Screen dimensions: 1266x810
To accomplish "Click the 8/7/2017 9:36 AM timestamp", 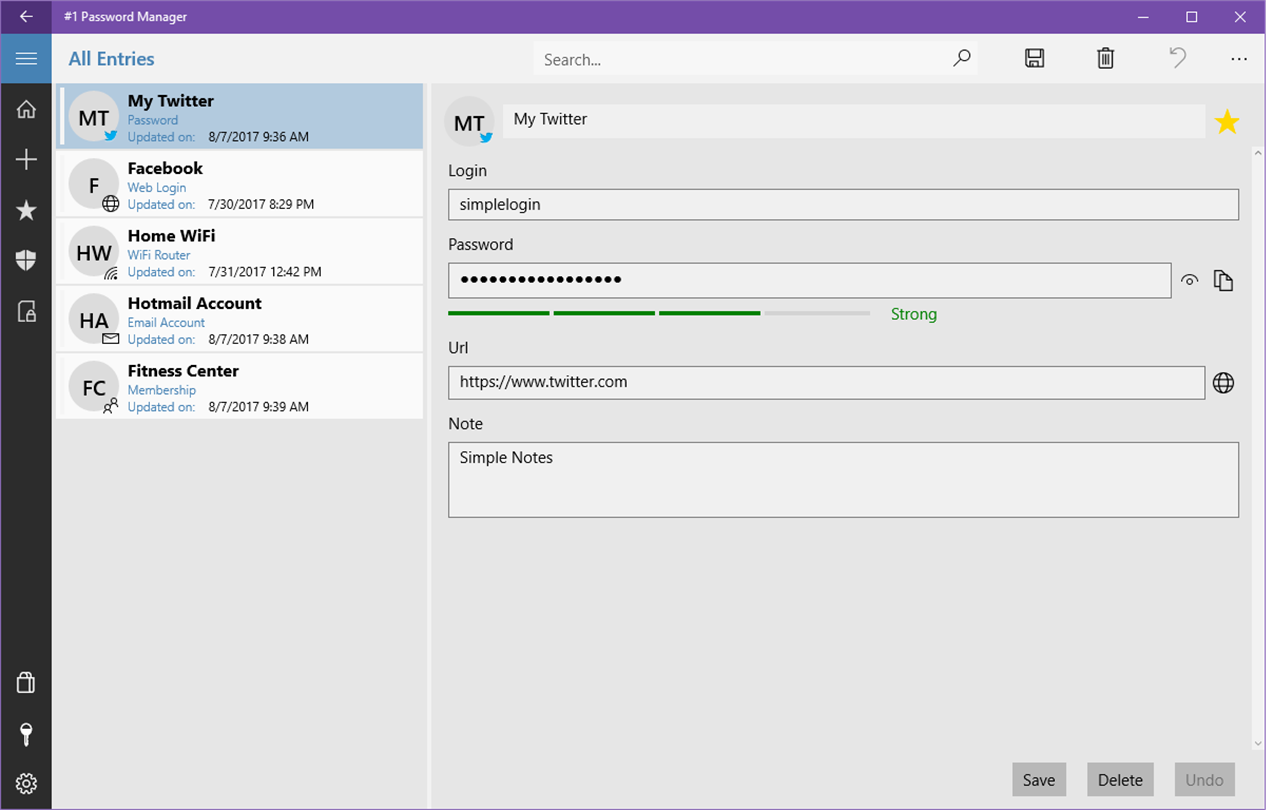I will coord(258,137).
